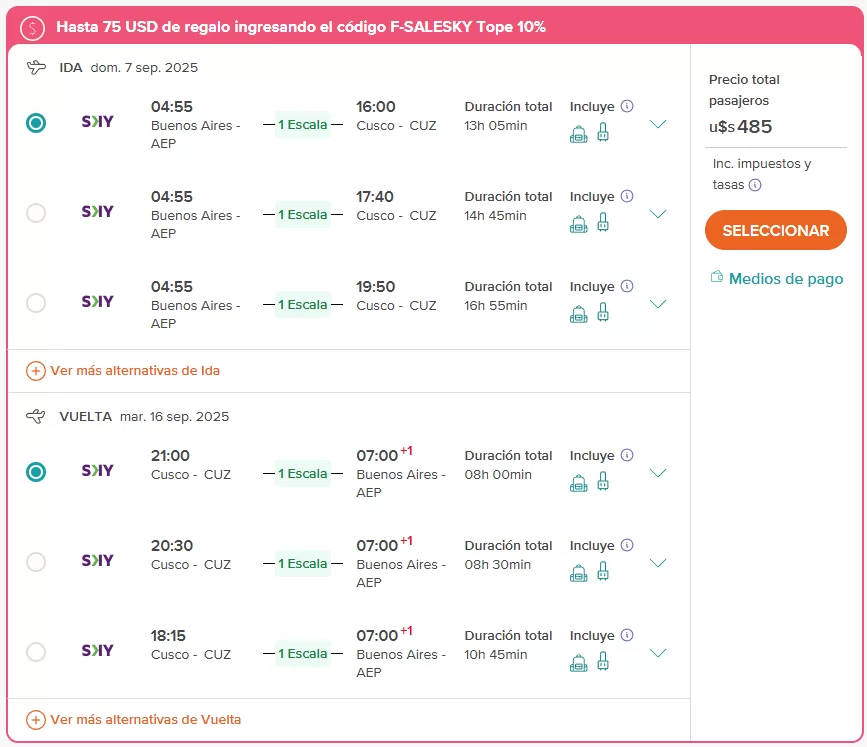Click the carry-on luggage icon on the 18:15 return flight
The height and width of the screenshot is (747, 867).
pos(603,662)
